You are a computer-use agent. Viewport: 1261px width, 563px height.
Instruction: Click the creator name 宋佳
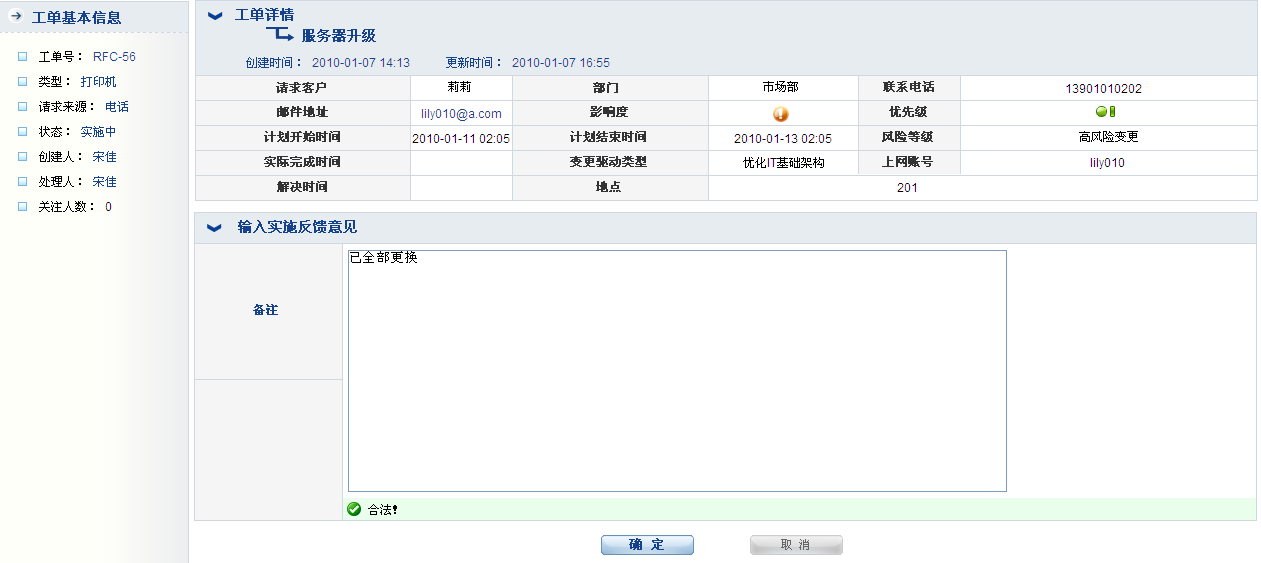(x=104, y=157)
